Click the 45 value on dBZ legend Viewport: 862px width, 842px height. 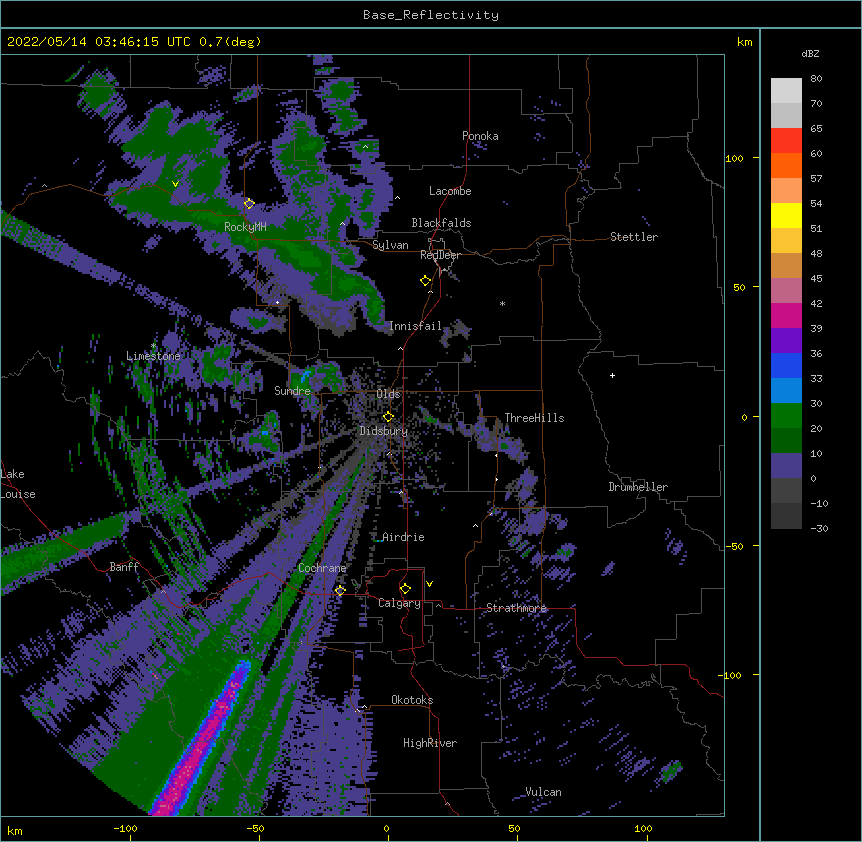(816, 278)
